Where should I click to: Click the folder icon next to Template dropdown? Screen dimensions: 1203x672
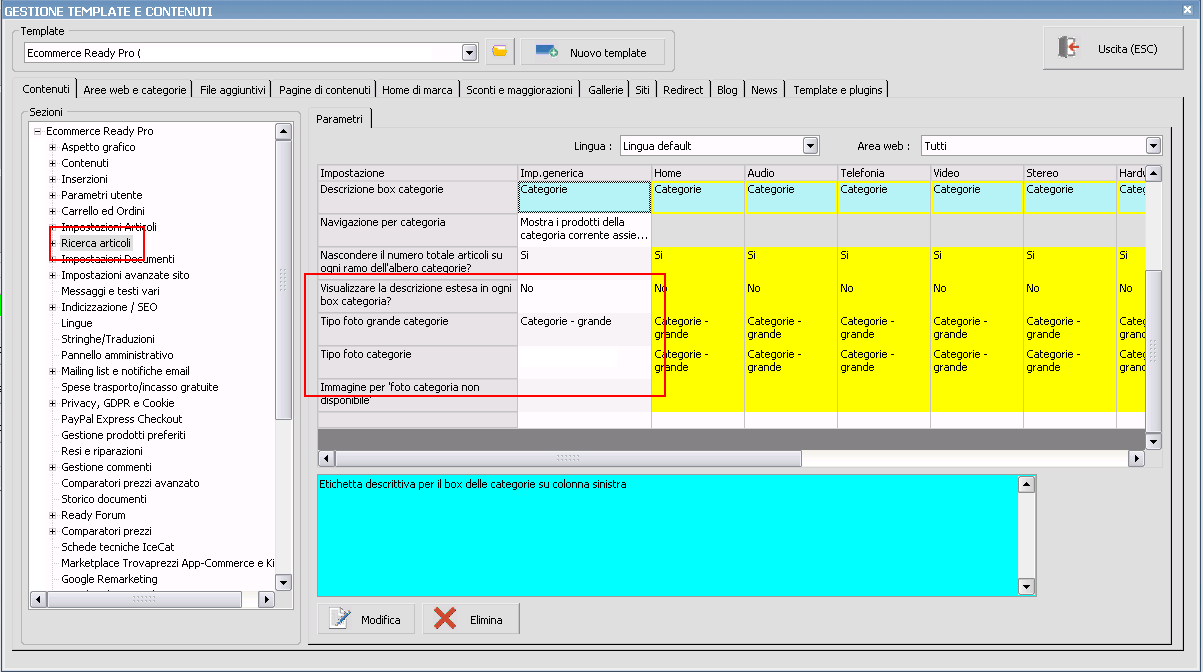(499, 52)
